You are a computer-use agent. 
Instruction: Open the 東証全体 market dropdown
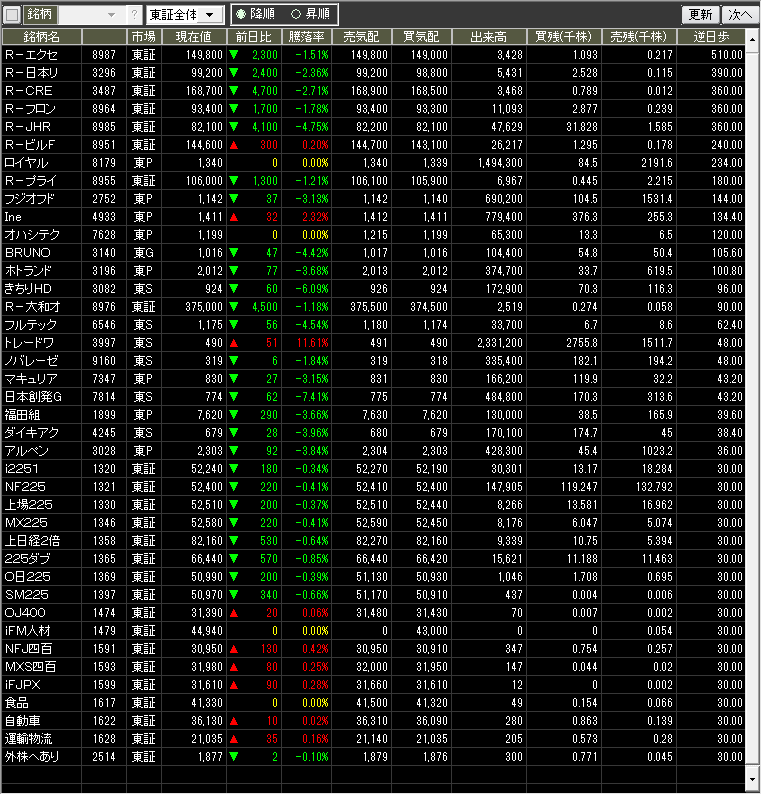(184, 15)
